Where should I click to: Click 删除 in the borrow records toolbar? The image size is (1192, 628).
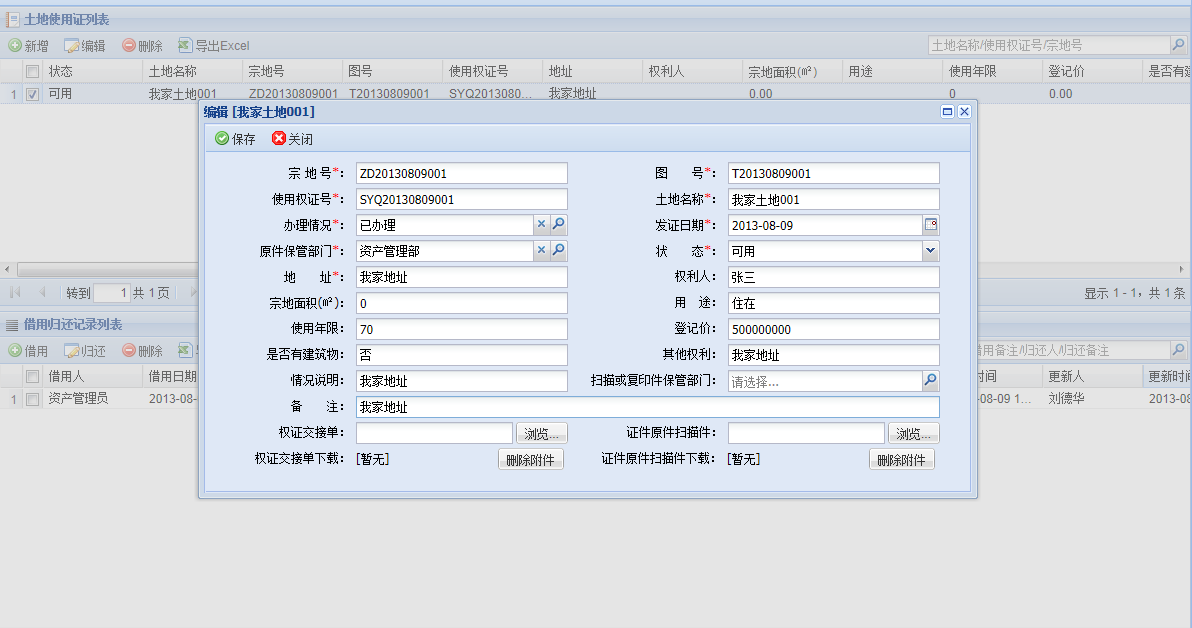point(142,350)
